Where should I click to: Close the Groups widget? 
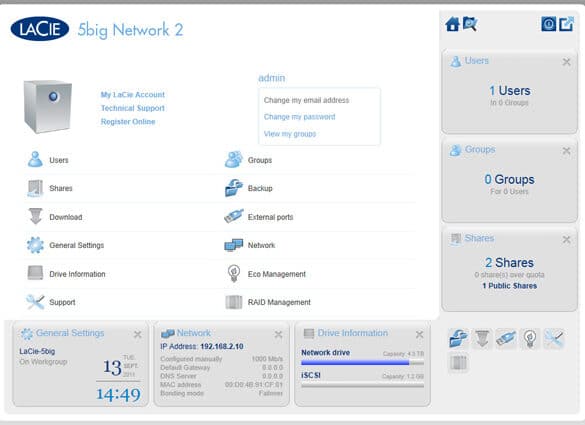566,151
